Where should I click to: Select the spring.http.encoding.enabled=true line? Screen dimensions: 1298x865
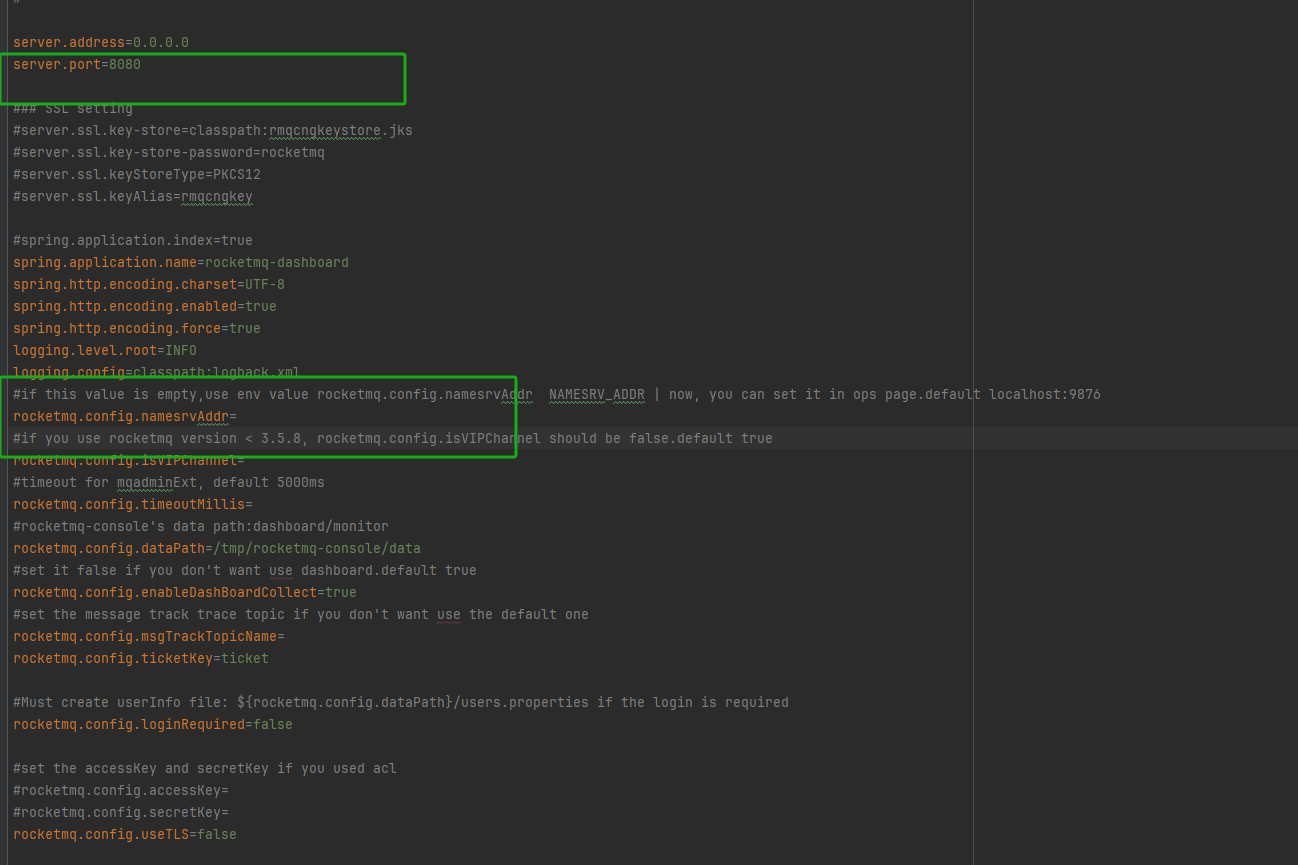pos(145,307)
